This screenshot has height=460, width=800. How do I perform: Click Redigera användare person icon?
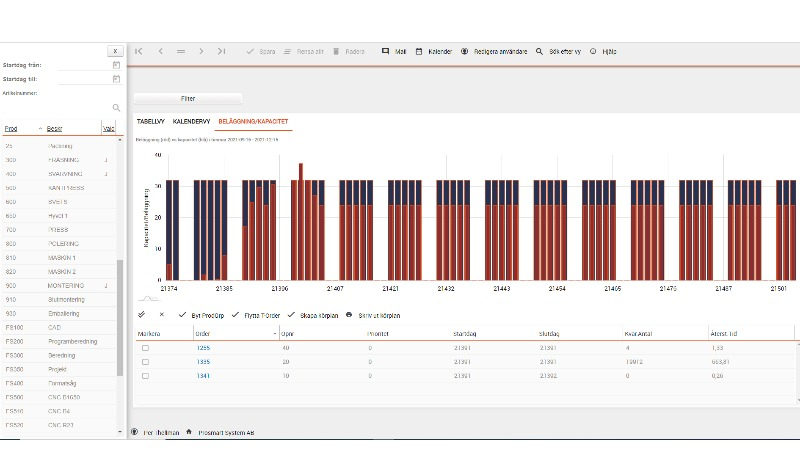464,52
